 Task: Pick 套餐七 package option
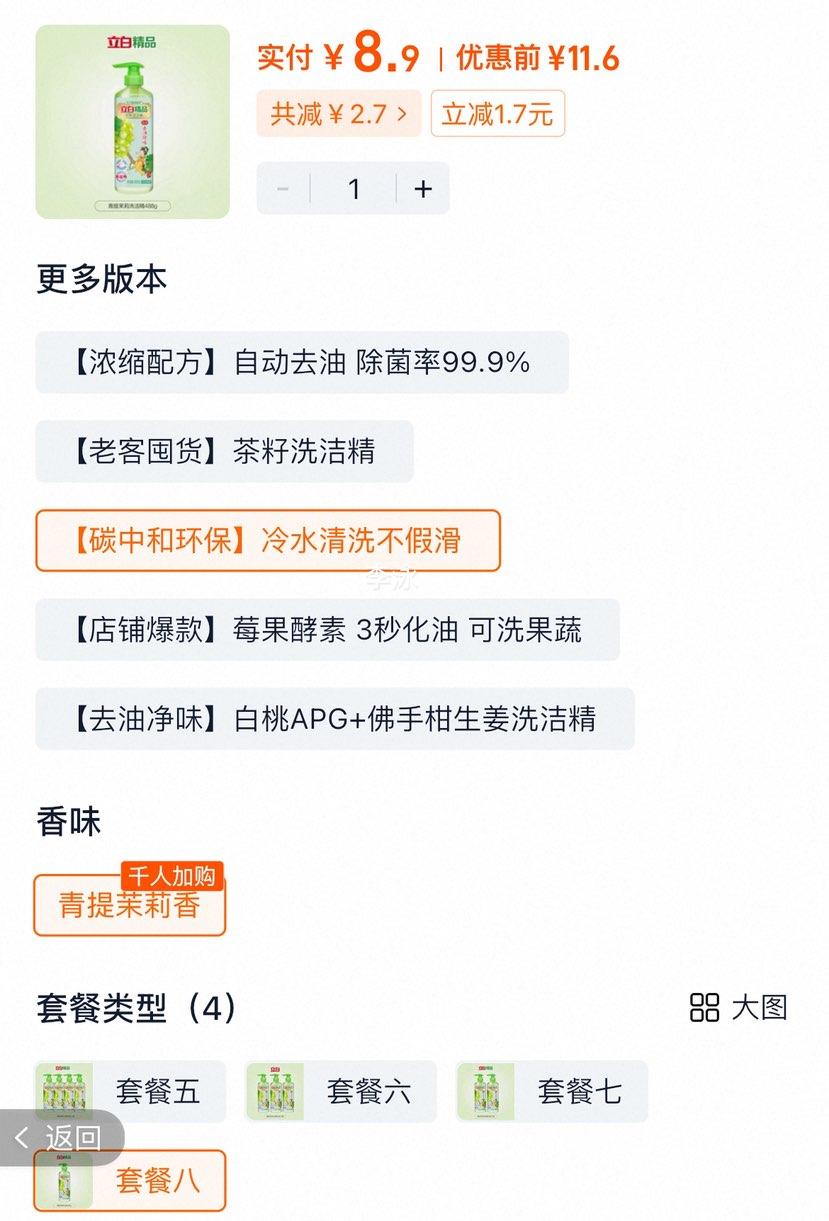click(x=552, y=1091)
